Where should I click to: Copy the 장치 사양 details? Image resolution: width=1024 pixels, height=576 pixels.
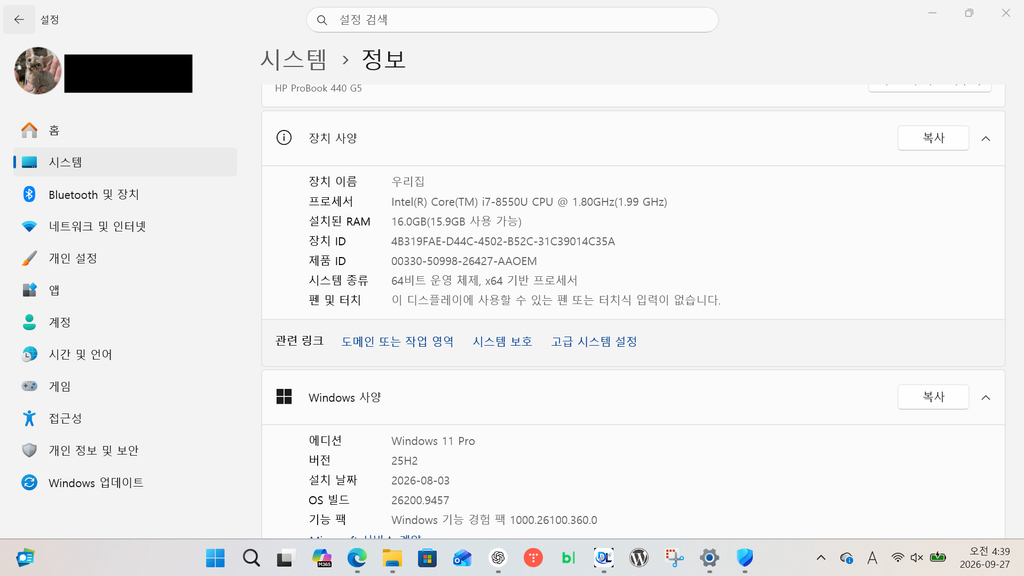click(x=933, y=138)
